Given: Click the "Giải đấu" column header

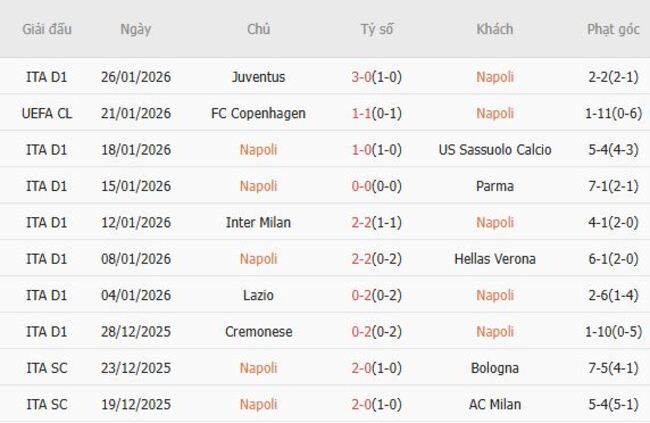Looking at the screenshot, I should [46, 29].
